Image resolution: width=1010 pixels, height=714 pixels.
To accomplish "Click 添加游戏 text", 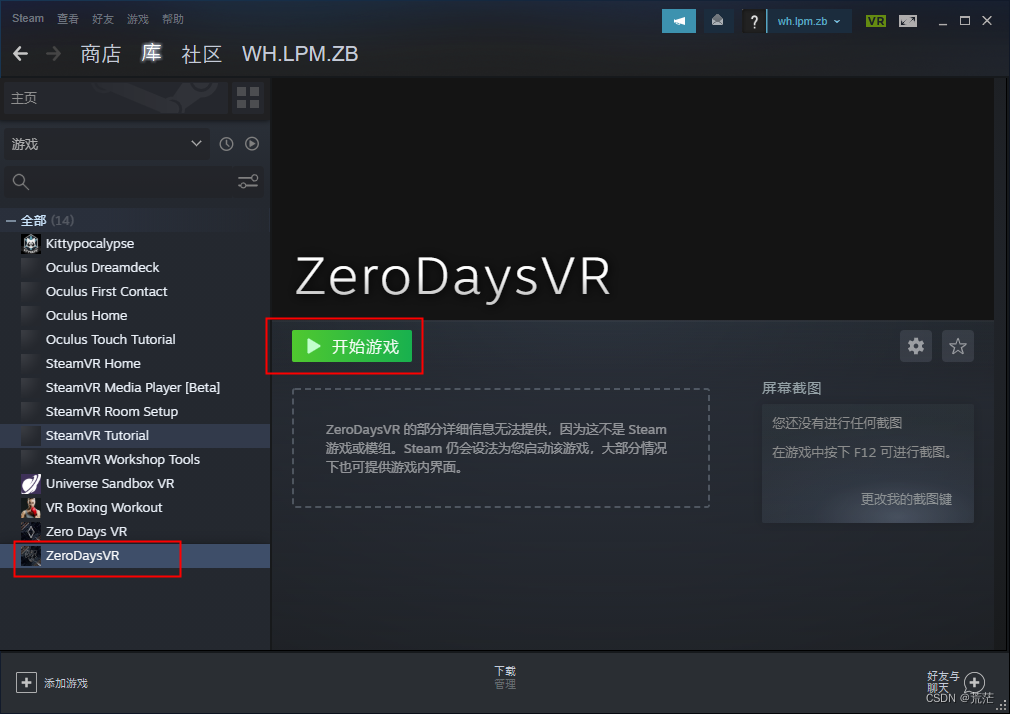I will 66,683.
